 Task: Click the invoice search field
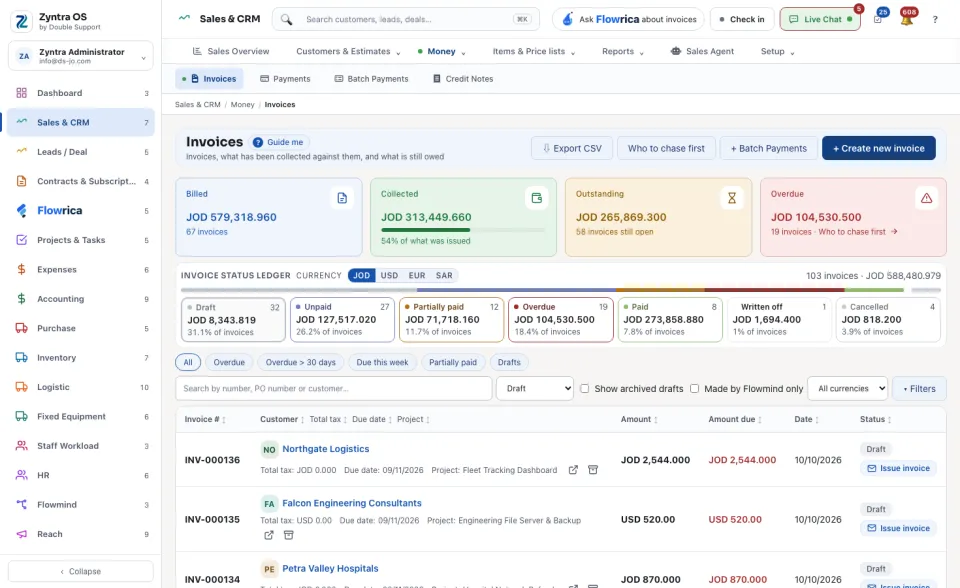coord(334,388)
